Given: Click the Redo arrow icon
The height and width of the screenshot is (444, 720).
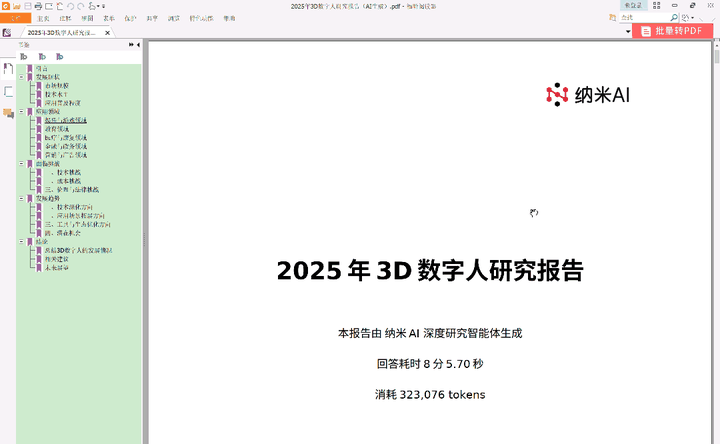Looking at the screenshot, I should tap(81, 6).
